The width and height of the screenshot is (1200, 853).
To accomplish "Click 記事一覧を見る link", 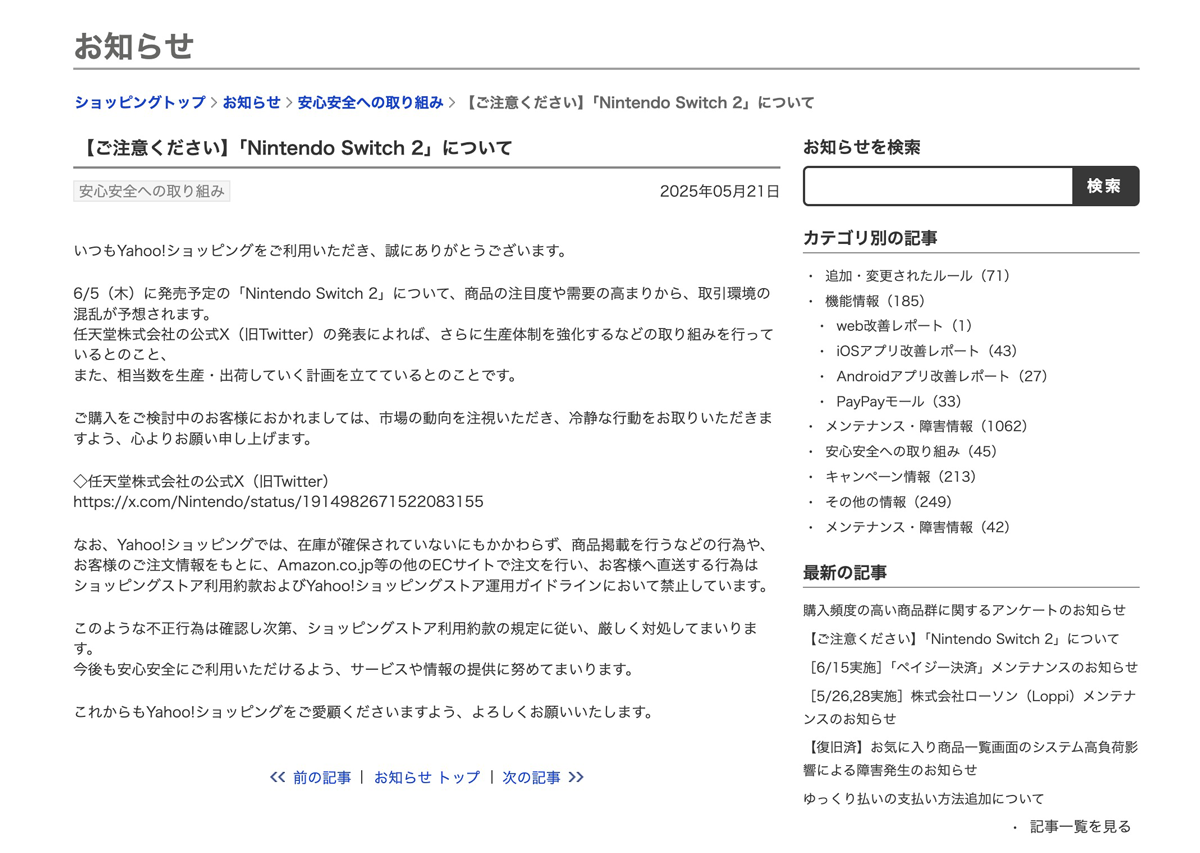I will pyautogui.click(x=1081, y=826).
